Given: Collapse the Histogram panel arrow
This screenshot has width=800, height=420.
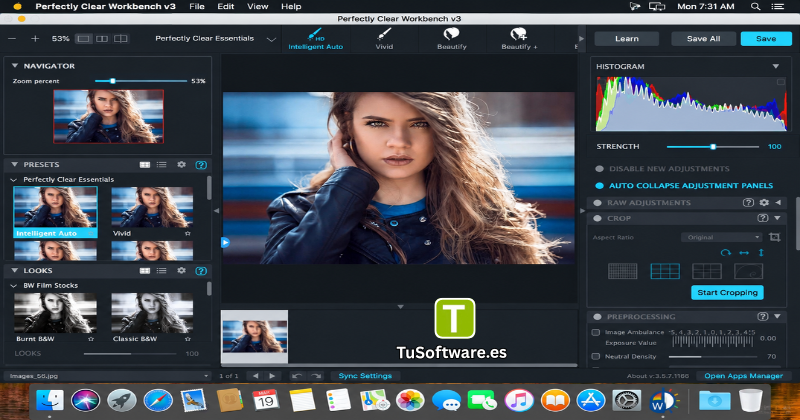Looking at the screenshot, I should (x=776, y=66).
